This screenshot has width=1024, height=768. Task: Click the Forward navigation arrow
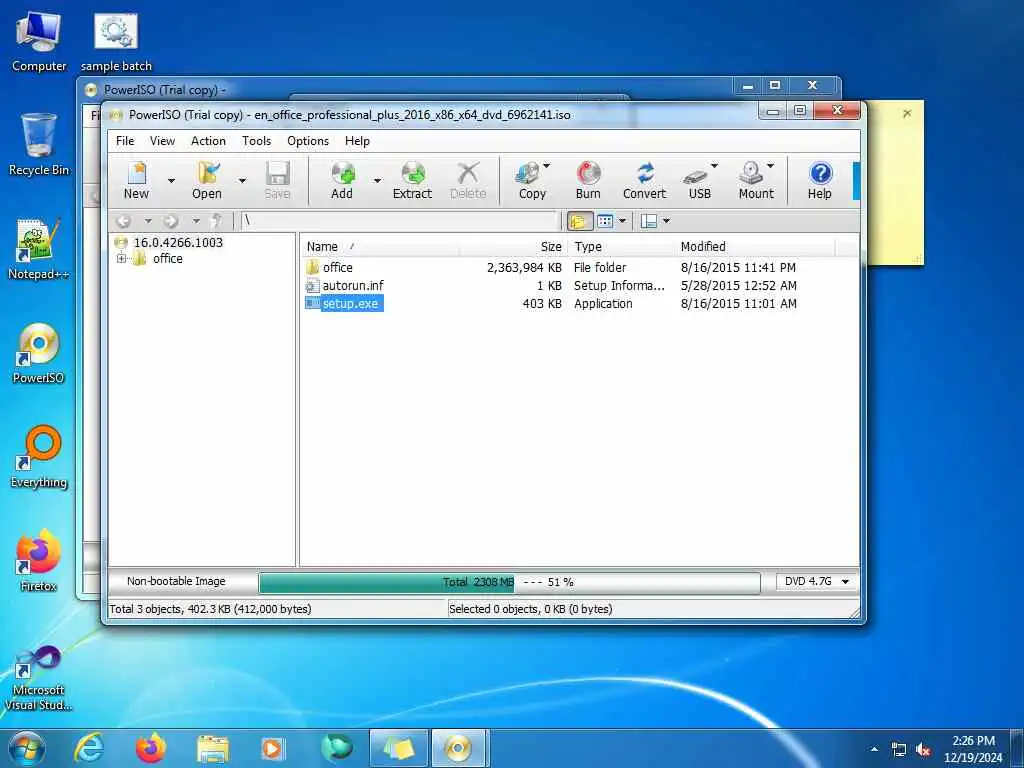tap(171, 221)
